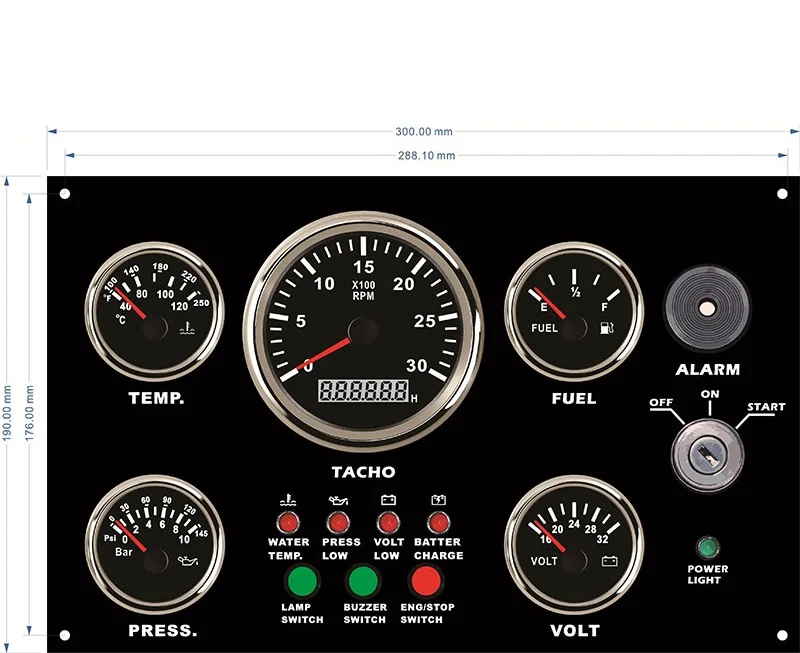Click the battery symbol above volt low lamp
The height and width of the screenshot is (653, 800).
pyautogui.click(x=388, y=499)
